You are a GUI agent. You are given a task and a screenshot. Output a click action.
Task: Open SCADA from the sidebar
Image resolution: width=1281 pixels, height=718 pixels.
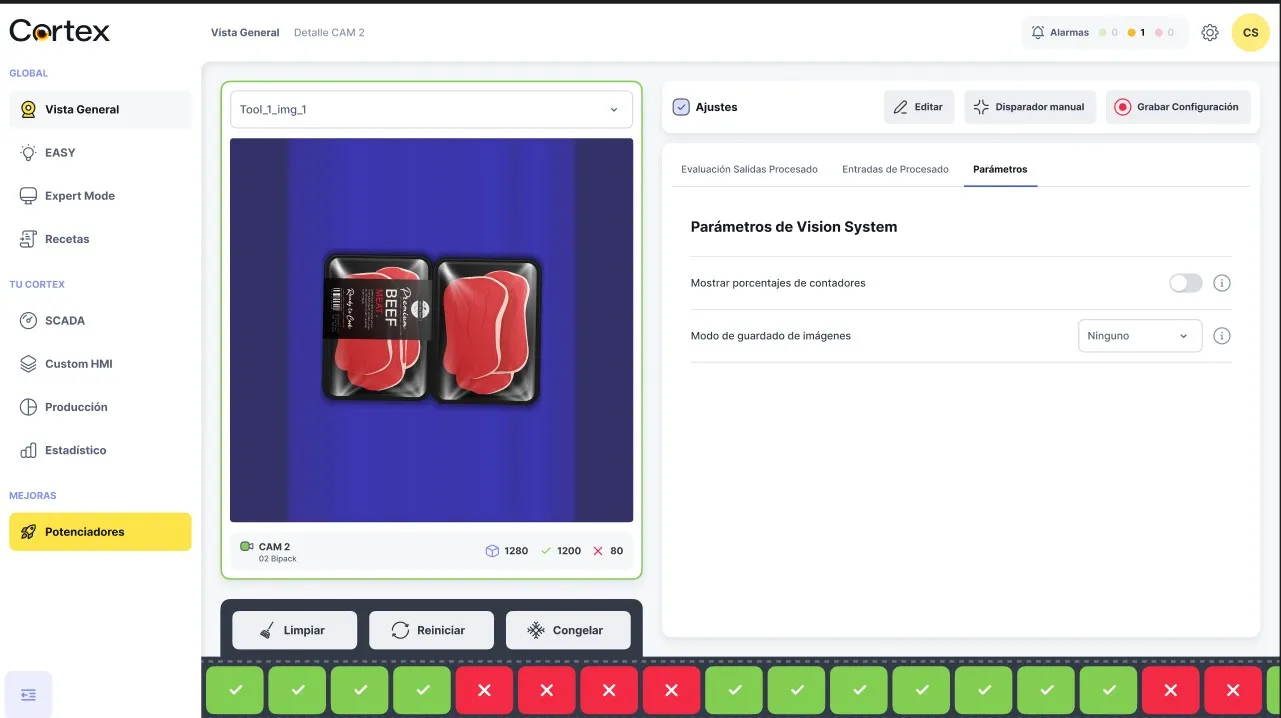click(x=65, y=321)
